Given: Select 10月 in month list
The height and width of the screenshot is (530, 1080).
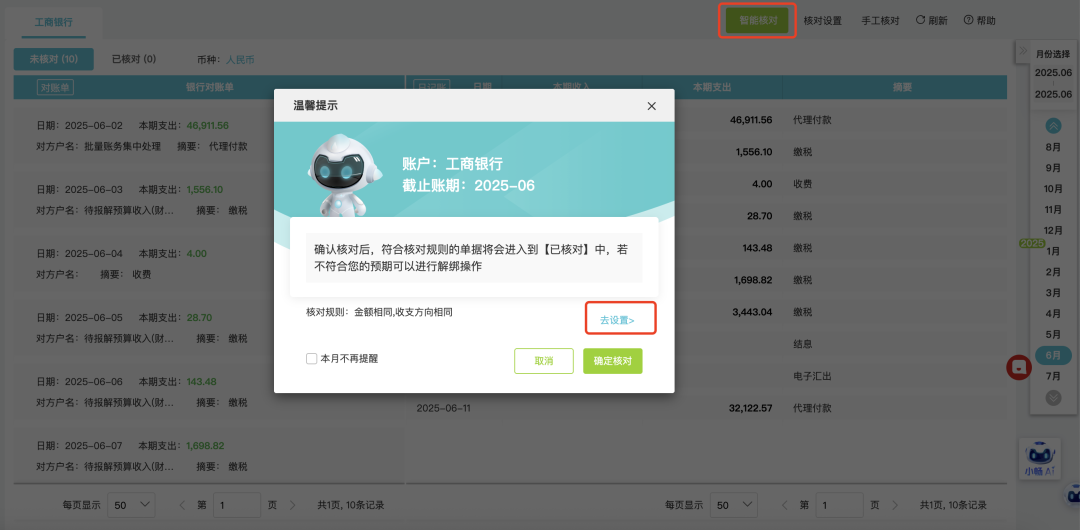Looking at the screenshot, I should 1053,189.
